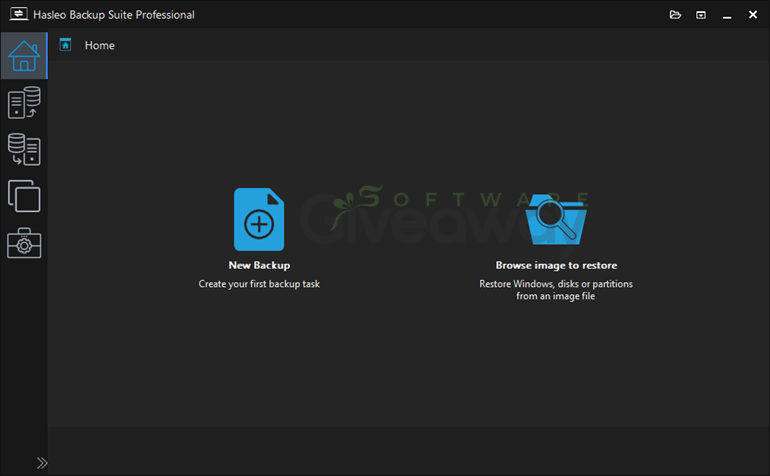
Task: Open the Home sidebar icon
Action: (24, 56)
